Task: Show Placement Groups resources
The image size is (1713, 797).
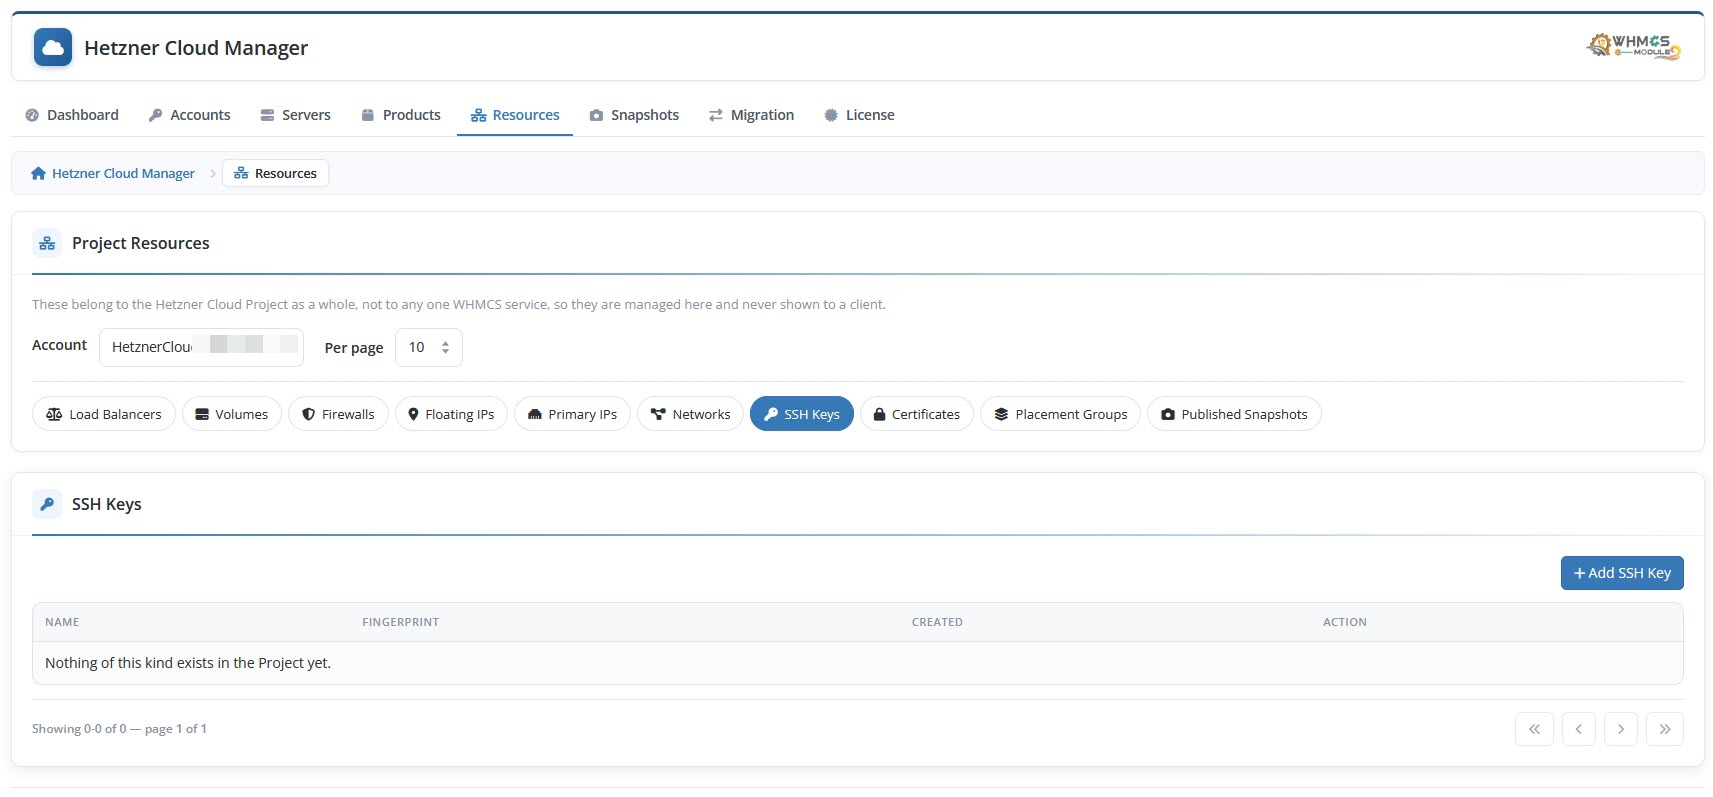Action: pyautogui.click(x=1060, y=414)
